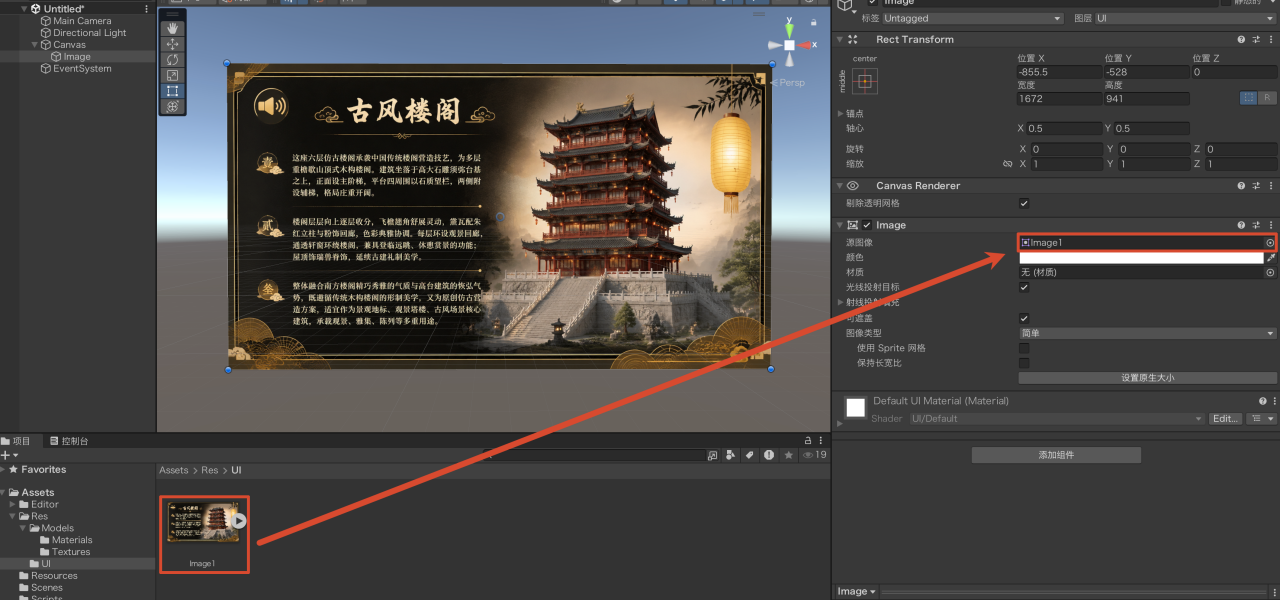Select EventSystem in Hierarchy
1280x600 pixels.
(x=82, y=69)
